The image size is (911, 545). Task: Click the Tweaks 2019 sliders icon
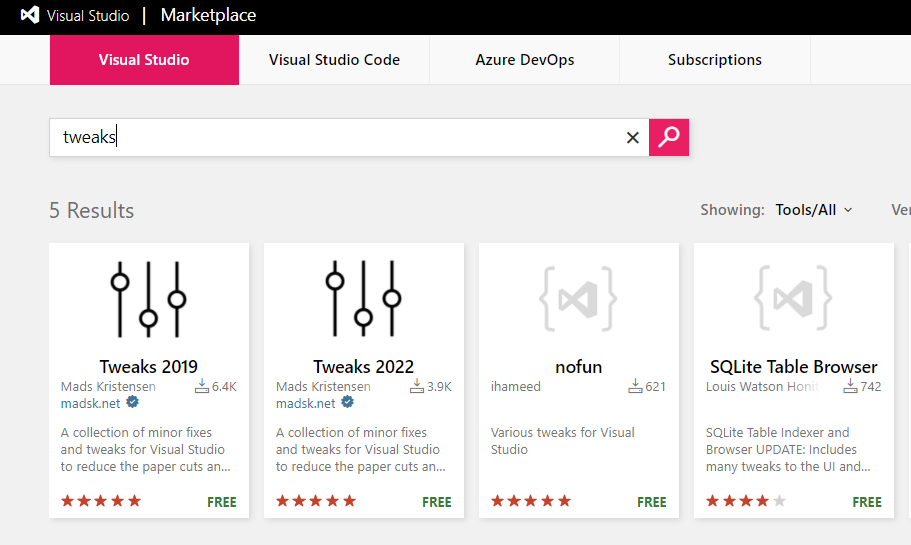pyautogui.click(x=148, y=299)
